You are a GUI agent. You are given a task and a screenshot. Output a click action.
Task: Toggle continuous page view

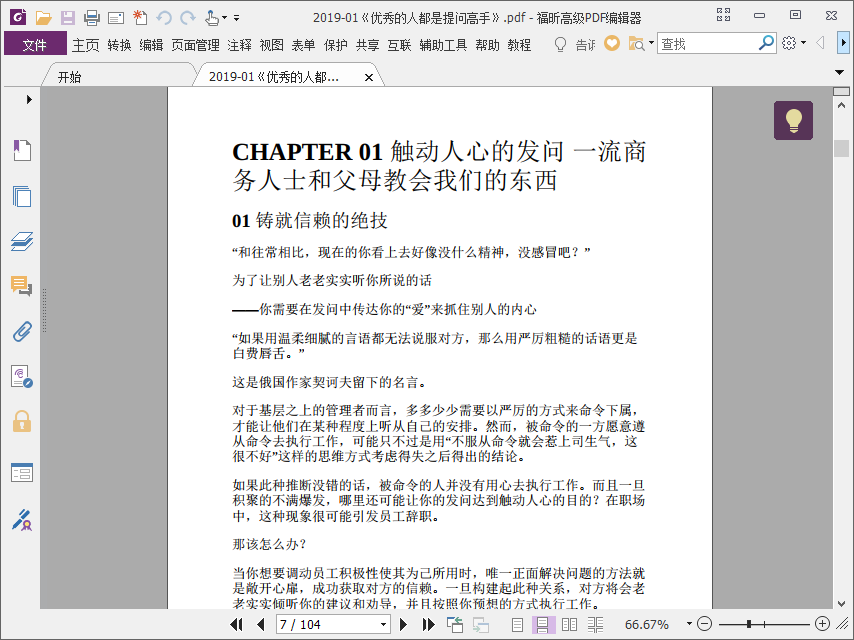[542, 625]
